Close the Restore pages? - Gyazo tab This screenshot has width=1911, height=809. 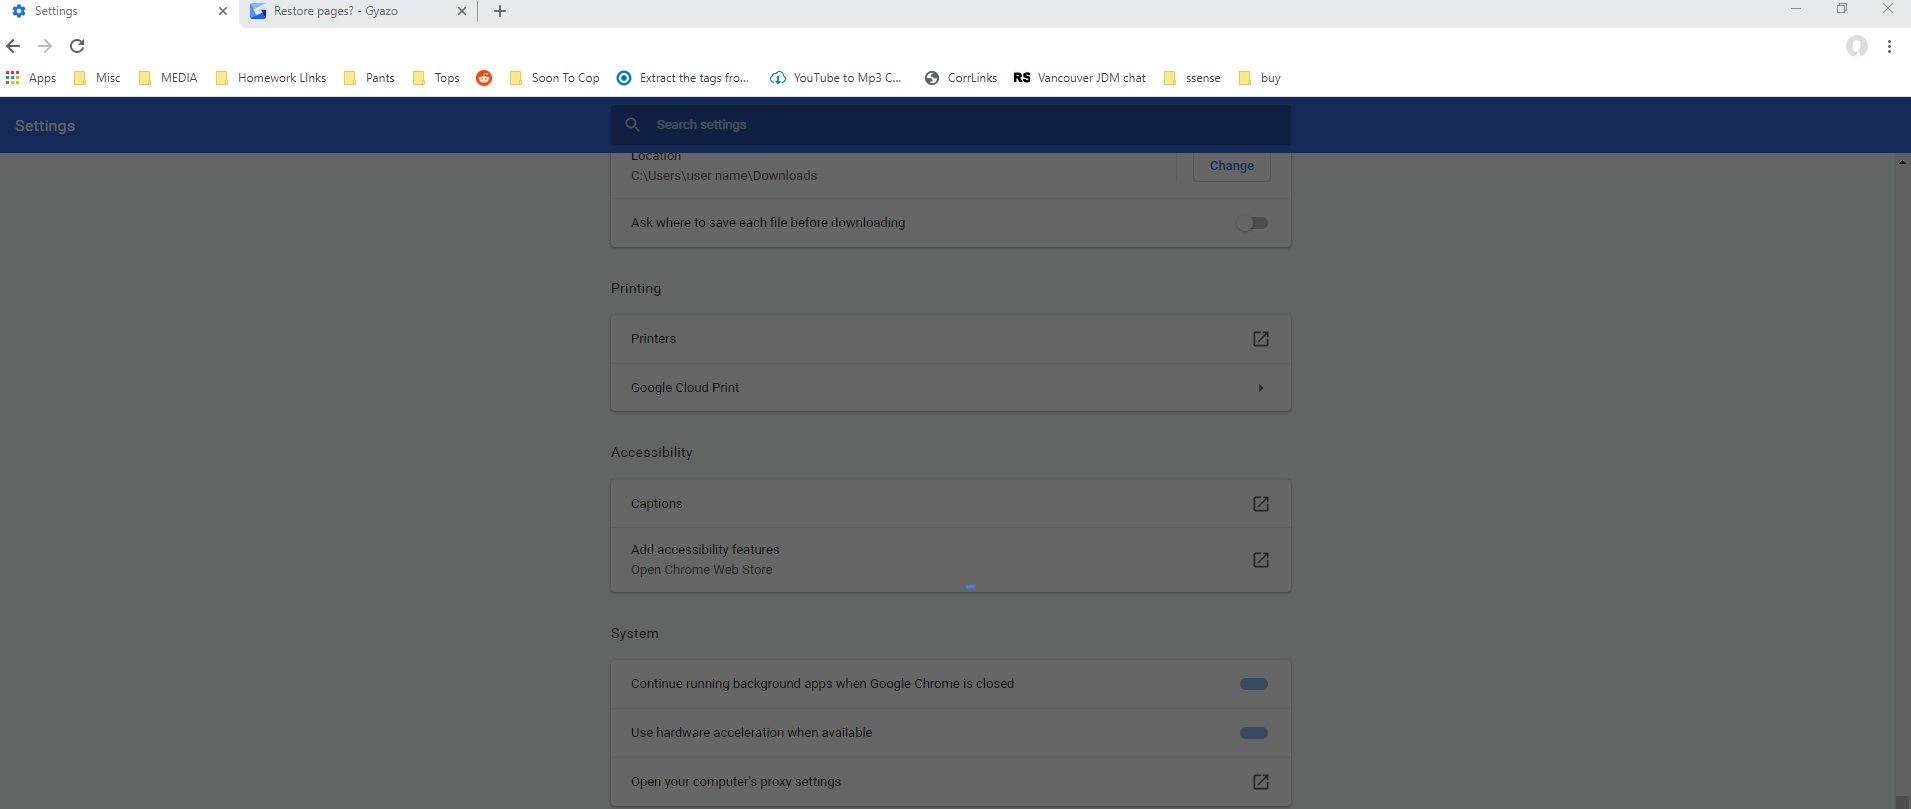[462, 12]
